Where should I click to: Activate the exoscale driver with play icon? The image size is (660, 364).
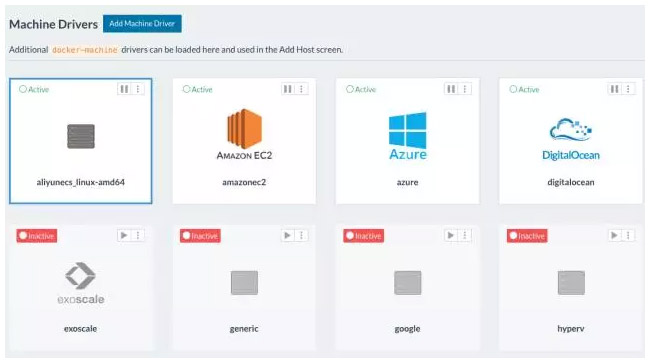pos(124,235)
